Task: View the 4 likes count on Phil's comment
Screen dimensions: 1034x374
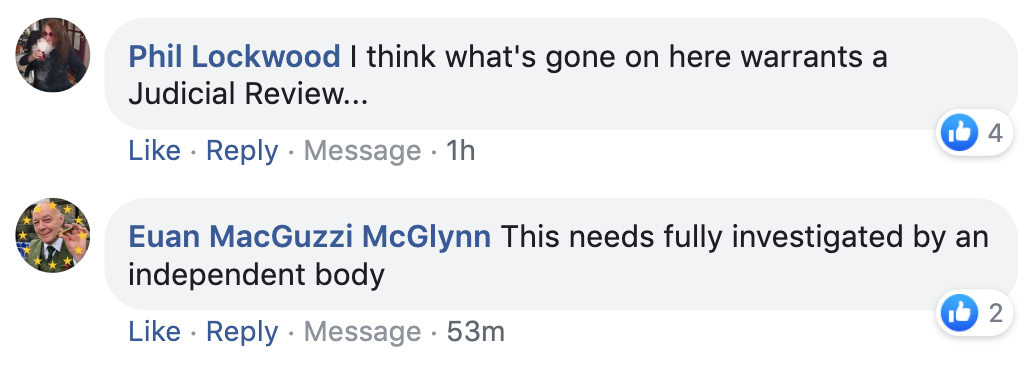Action: pos(995,133)
